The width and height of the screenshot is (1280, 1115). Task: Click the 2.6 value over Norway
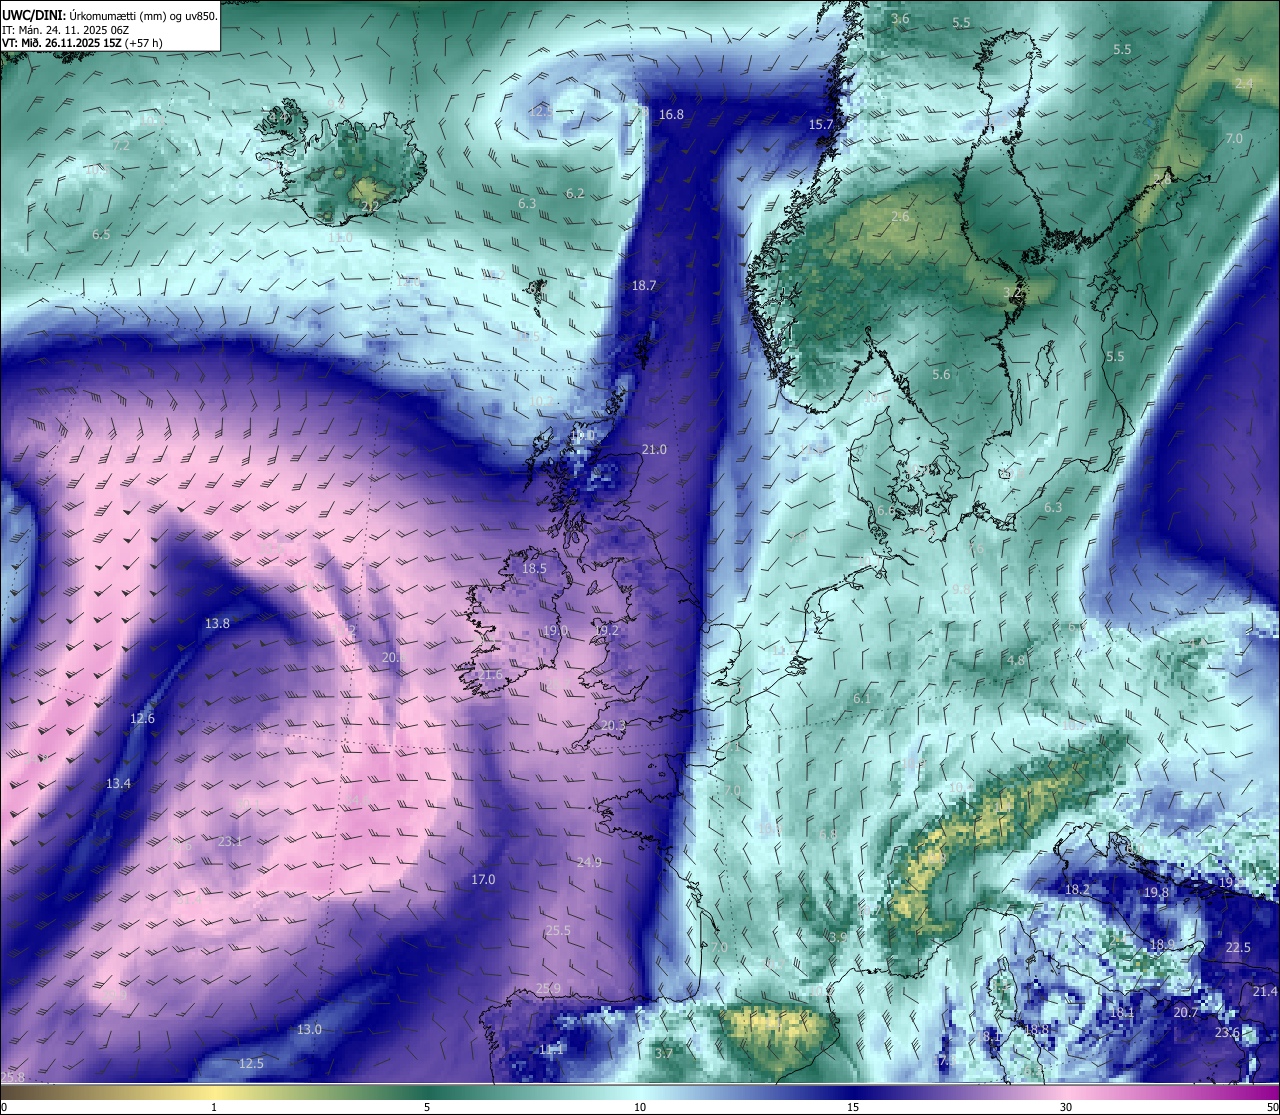[900, 217]
